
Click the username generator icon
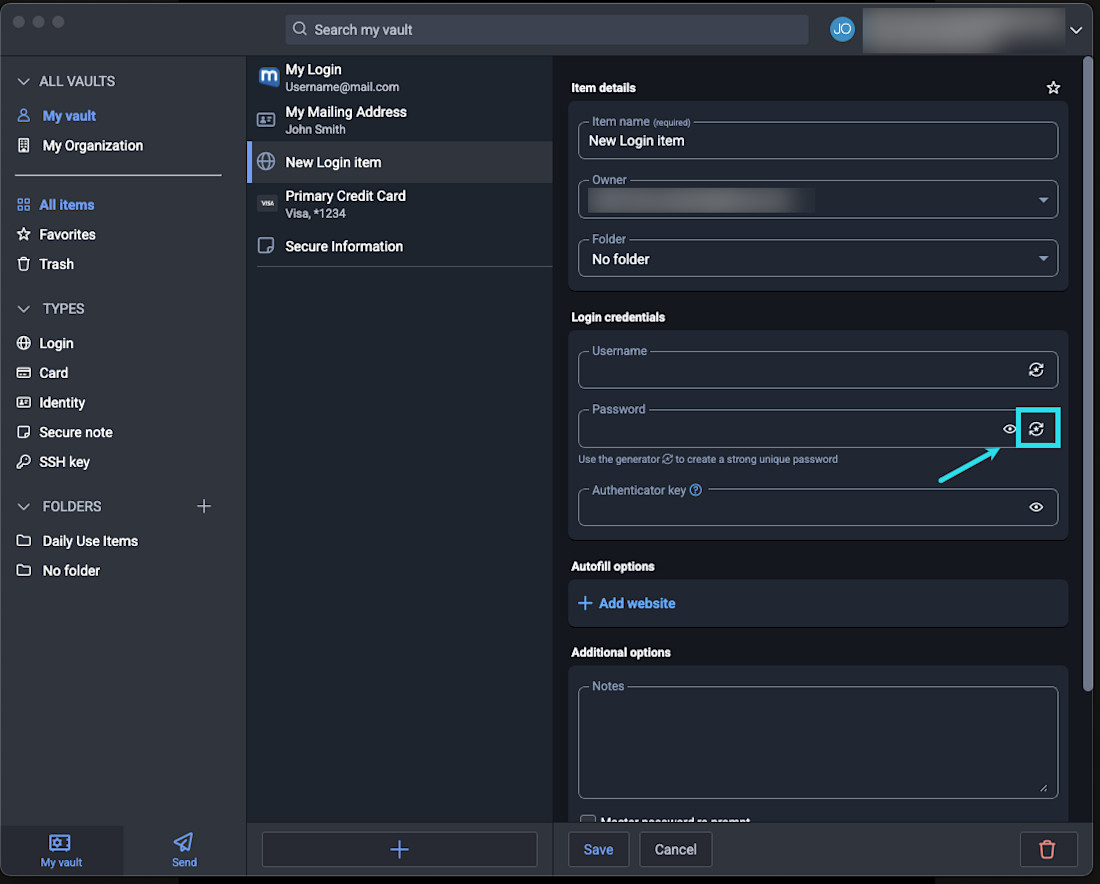[1036, 370]
